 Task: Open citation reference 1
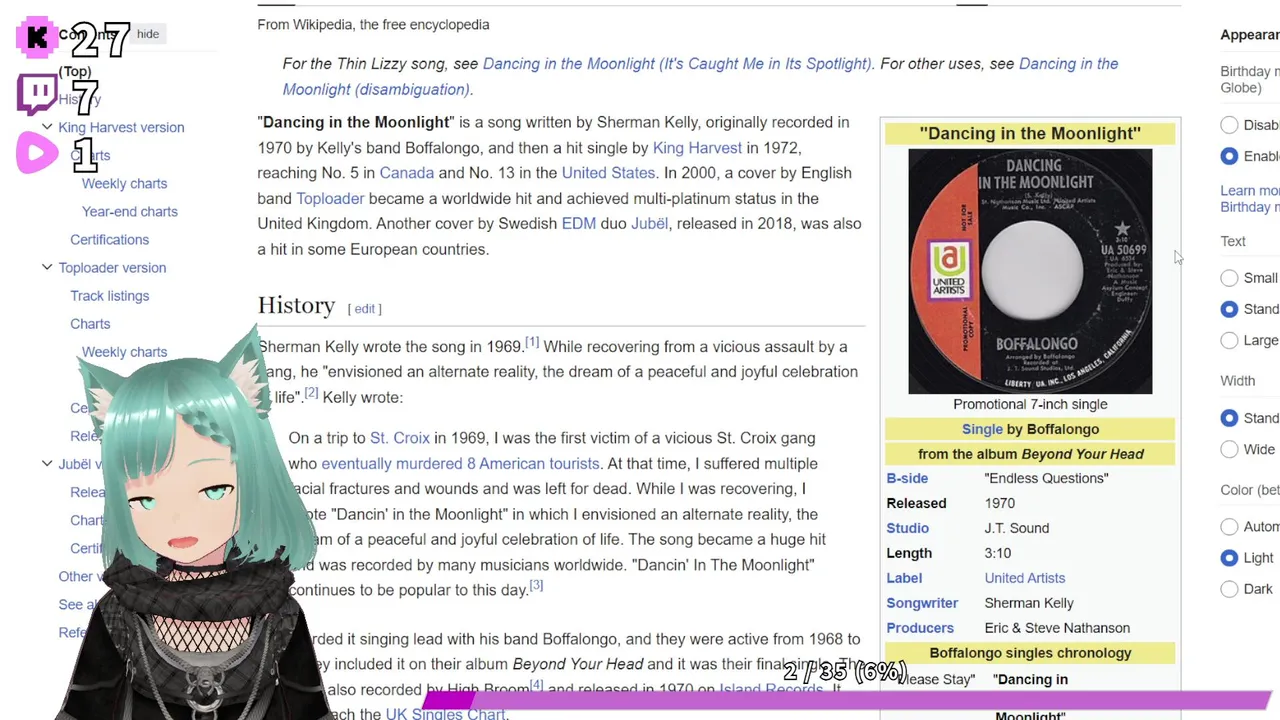point(532,342)
